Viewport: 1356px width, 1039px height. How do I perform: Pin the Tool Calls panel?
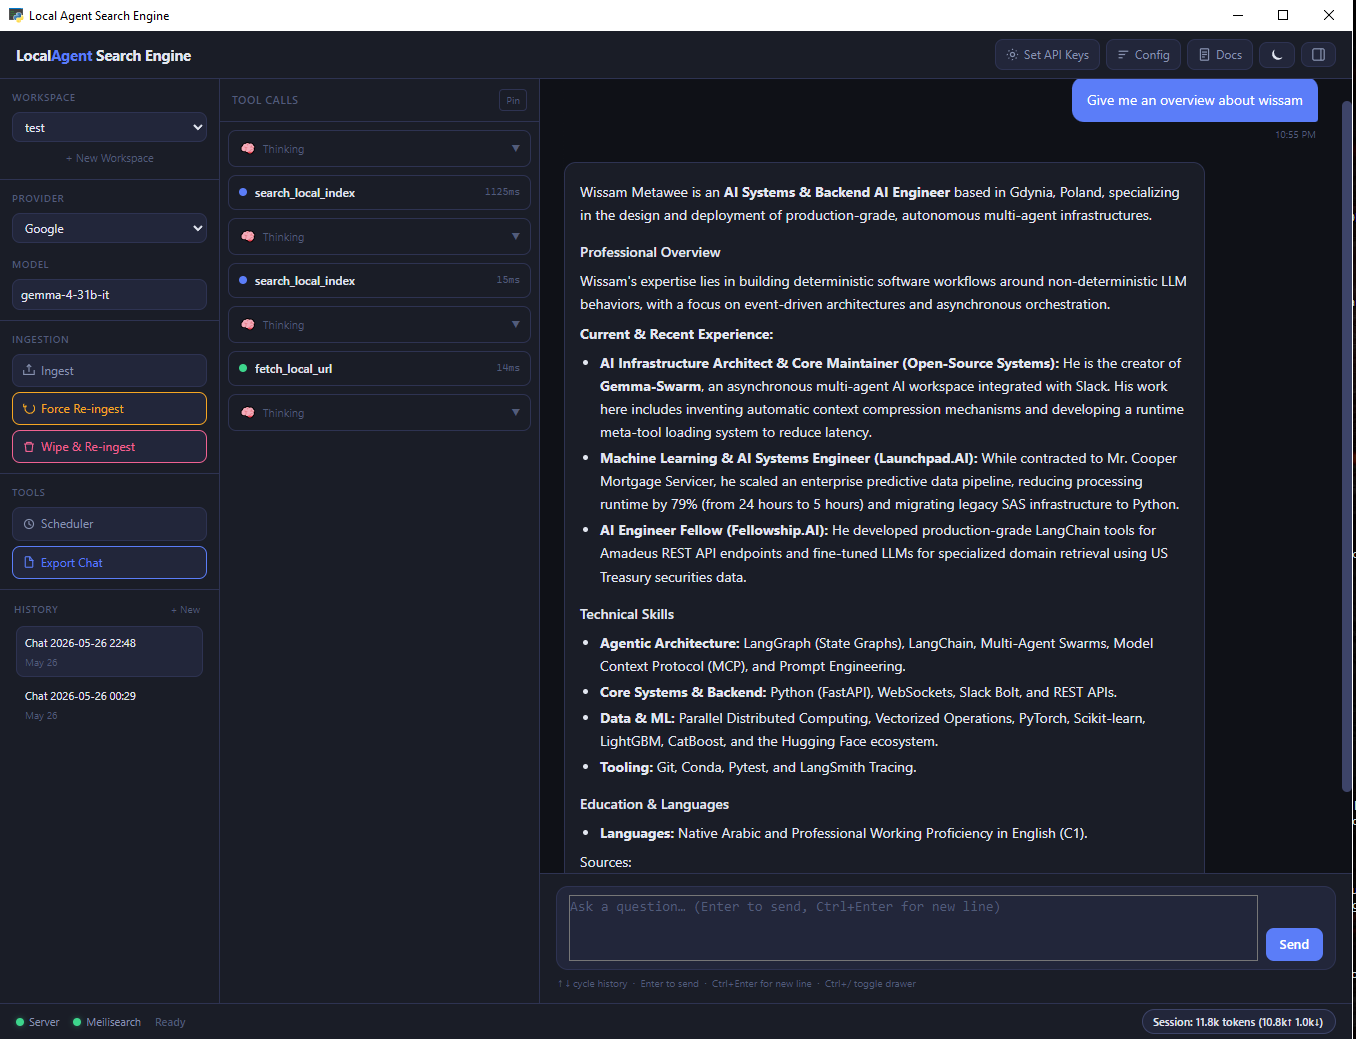(513, 100)
